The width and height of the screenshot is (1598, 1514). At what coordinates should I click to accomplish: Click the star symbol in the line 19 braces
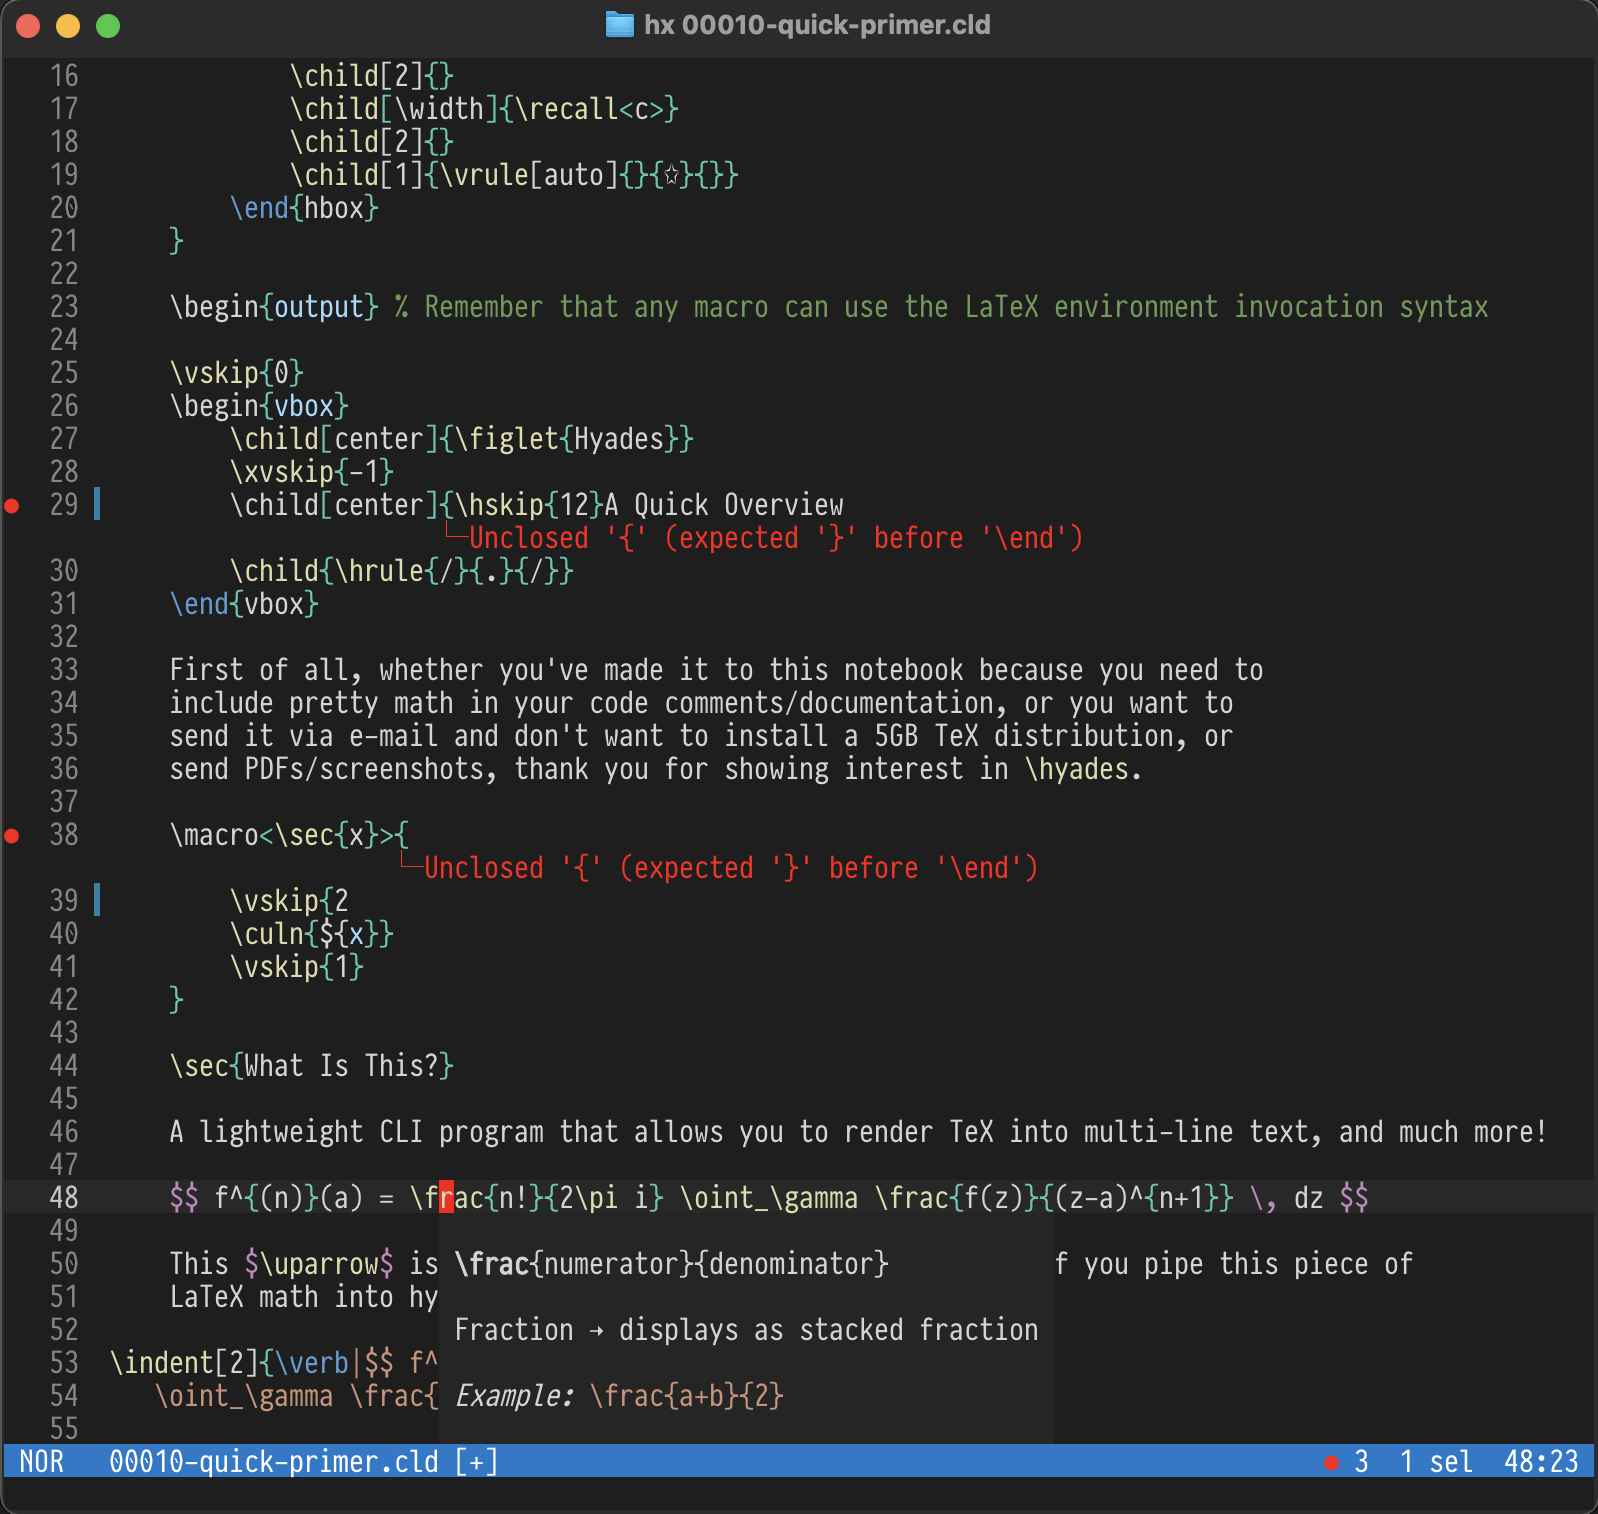(x=672, y=175)
